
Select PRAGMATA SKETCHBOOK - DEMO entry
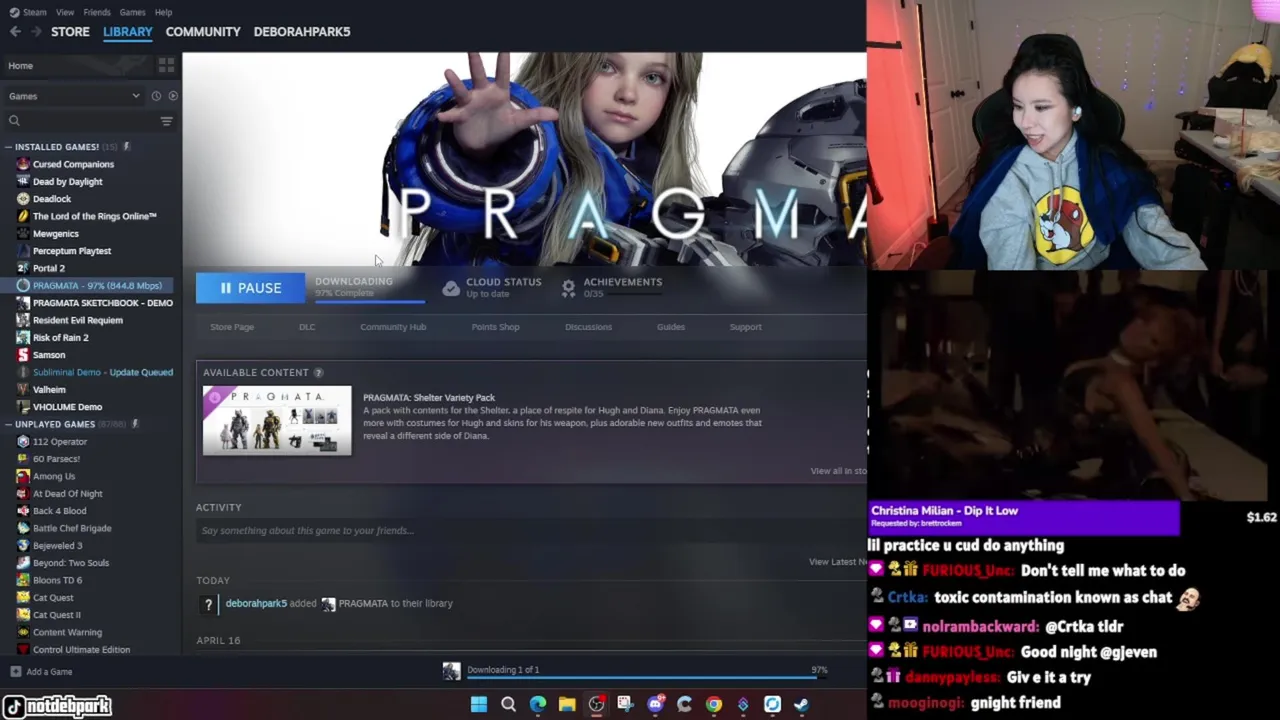coord(102,303)
